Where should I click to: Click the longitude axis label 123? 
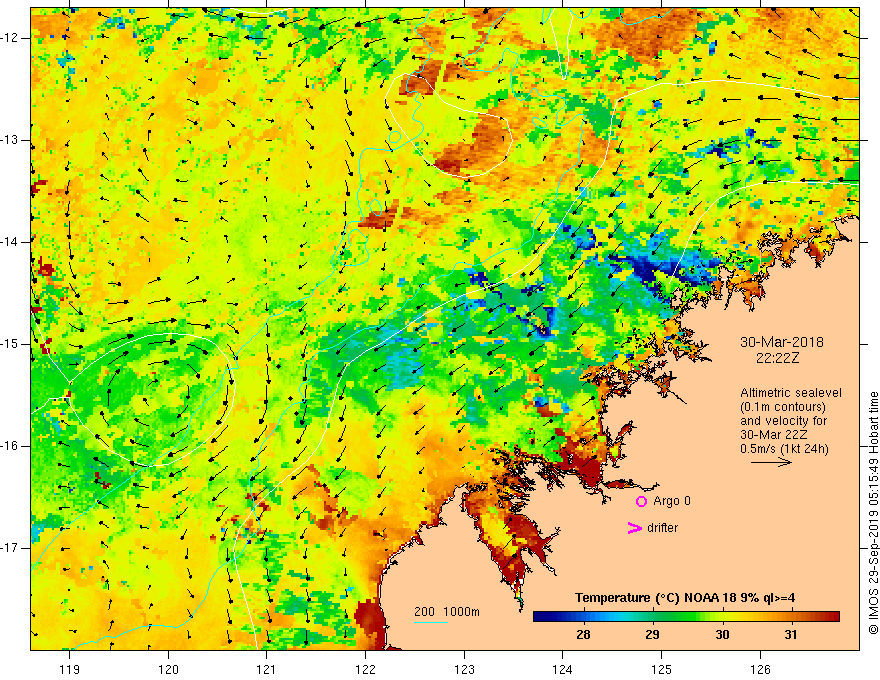point(464,669)
